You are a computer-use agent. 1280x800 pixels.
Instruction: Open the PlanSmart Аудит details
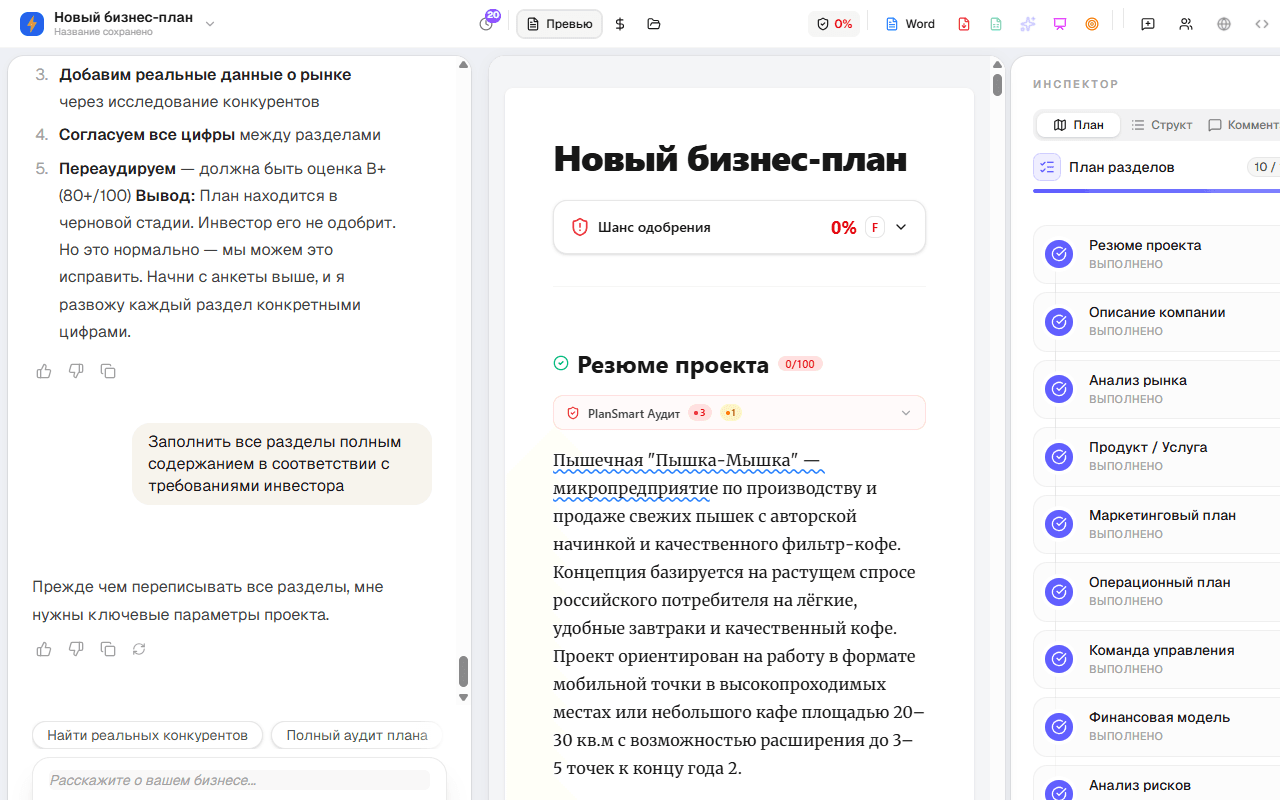click(x=905, y=412)
